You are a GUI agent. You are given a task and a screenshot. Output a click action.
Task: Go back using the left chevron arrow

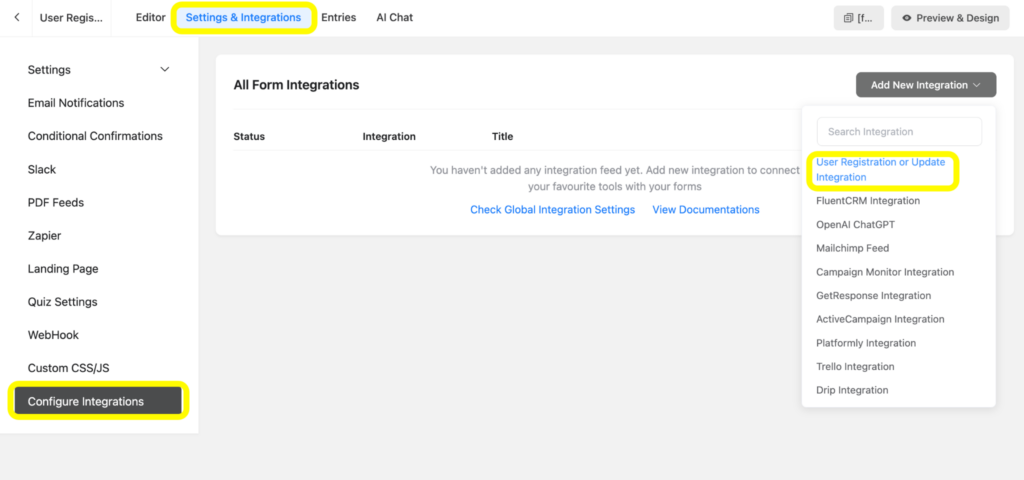(x=17, y=18)
